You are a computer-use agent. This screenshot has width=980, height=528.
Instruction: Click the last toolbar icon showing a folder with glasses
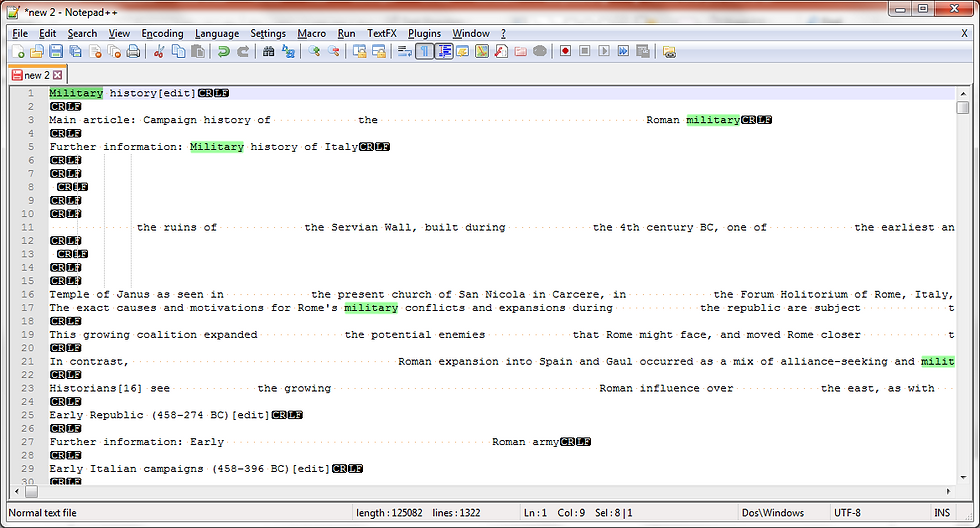click(669, 52)
